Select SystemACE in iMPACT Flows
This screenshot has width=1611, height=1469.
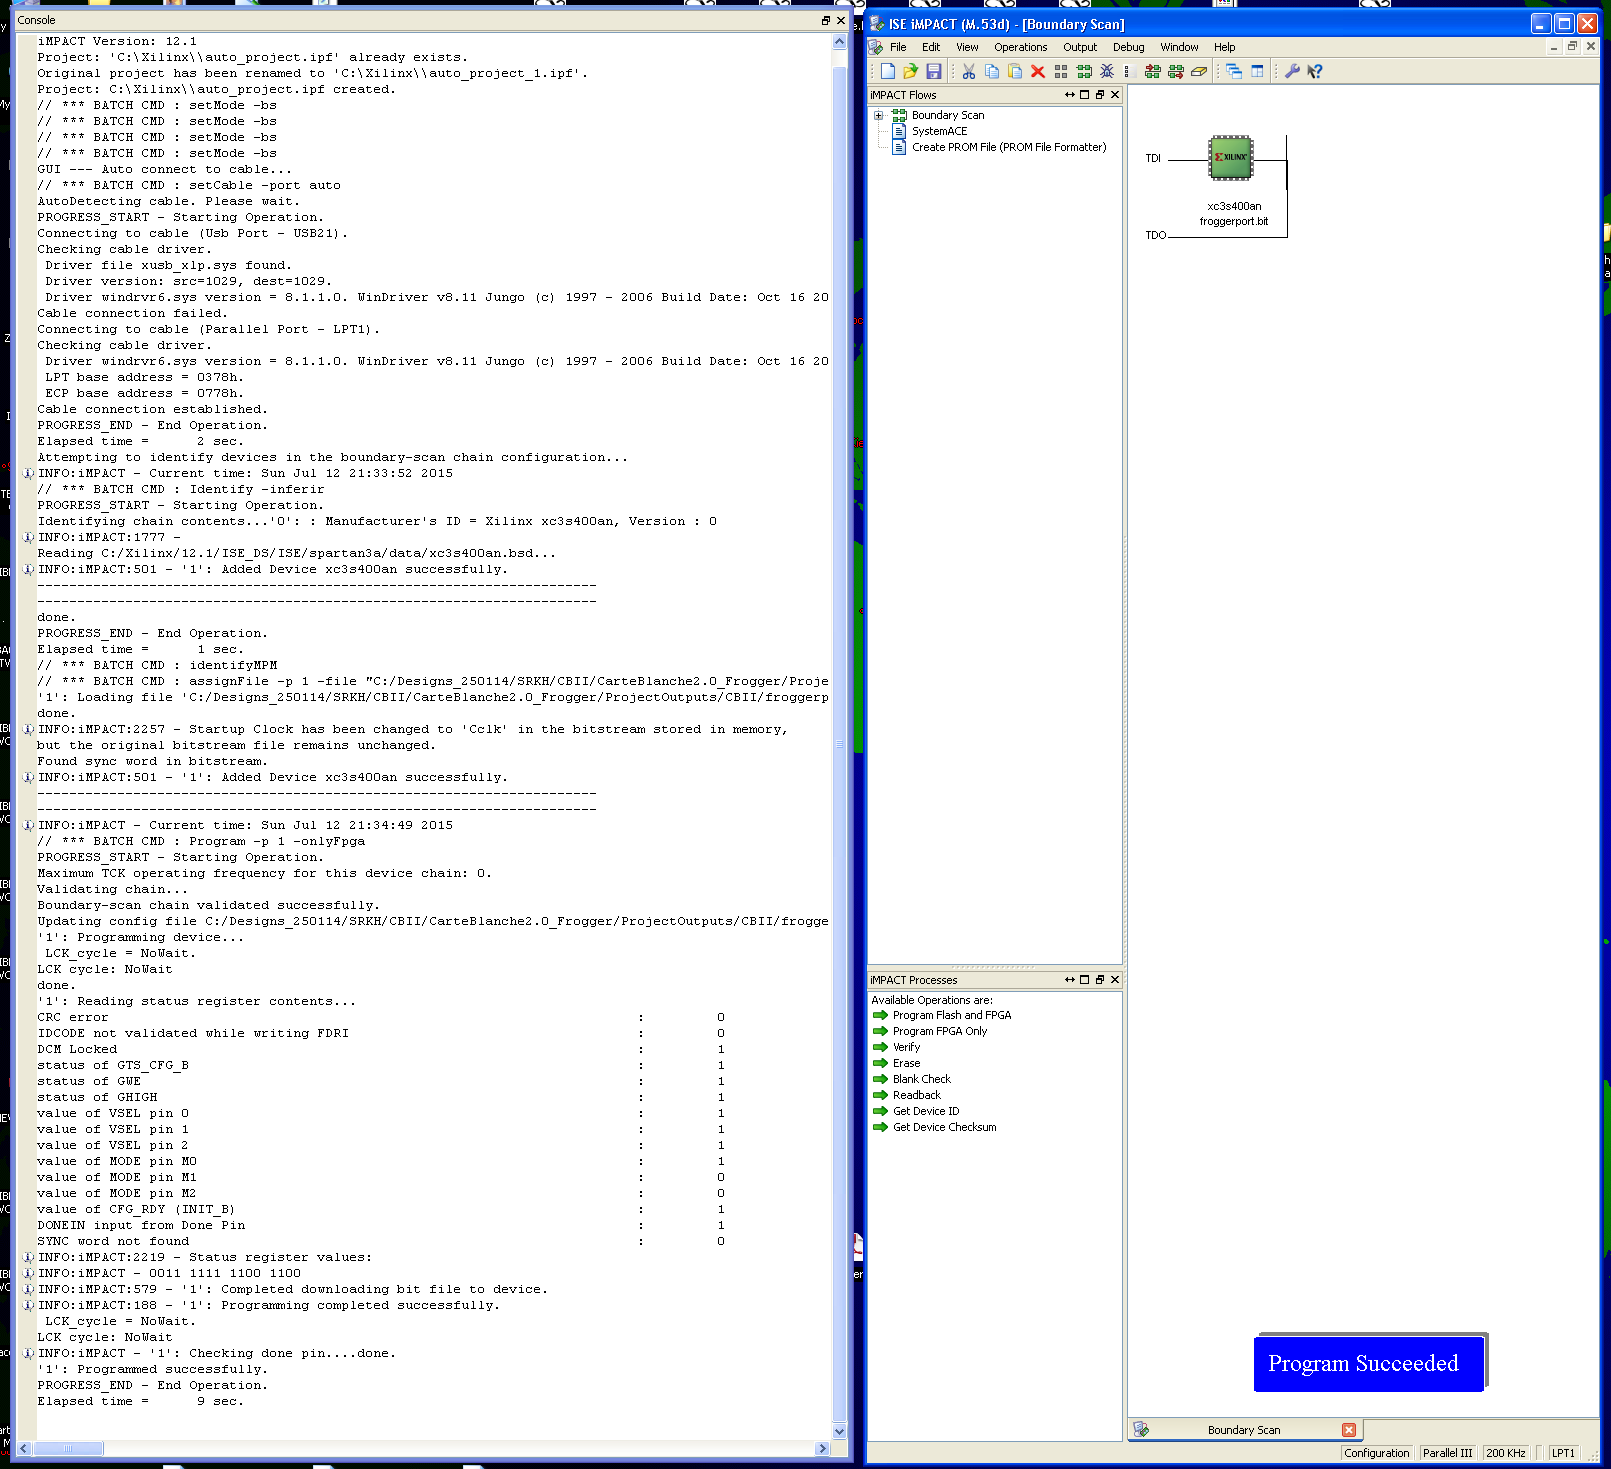pos(939,131)
